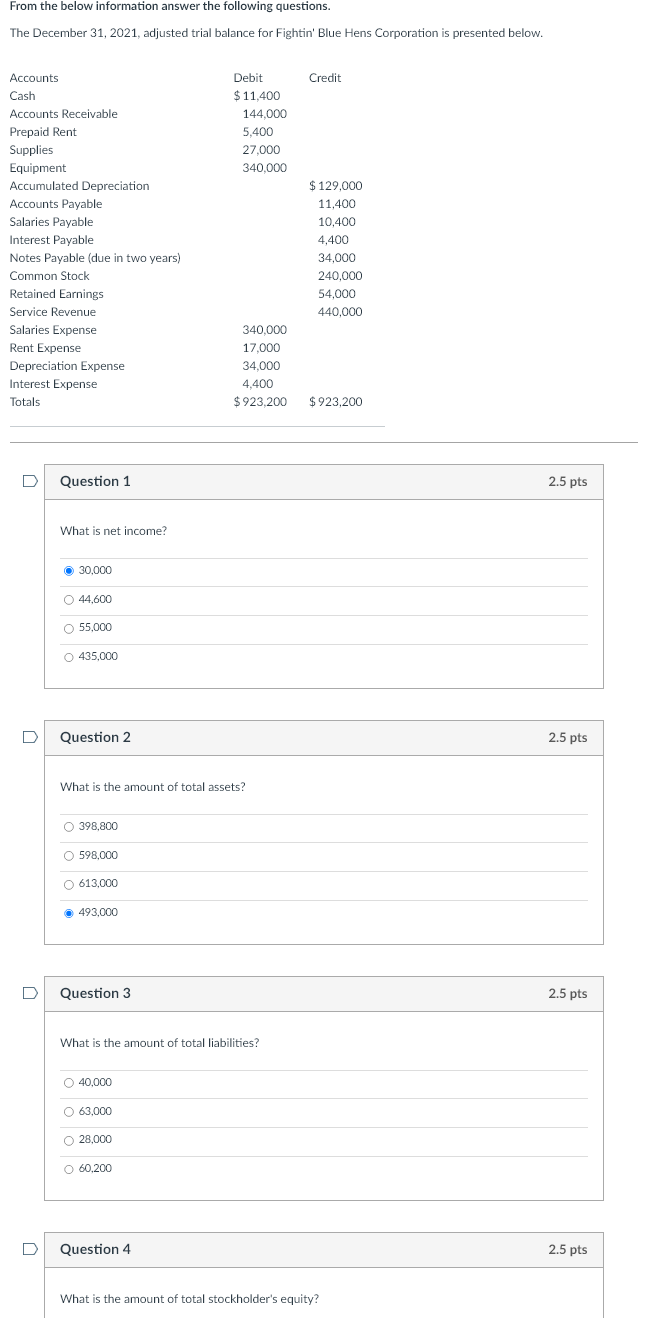Click Prepaid Rent account row label
The height and width of the screenshot is (1318, 665).
[43, 132]
